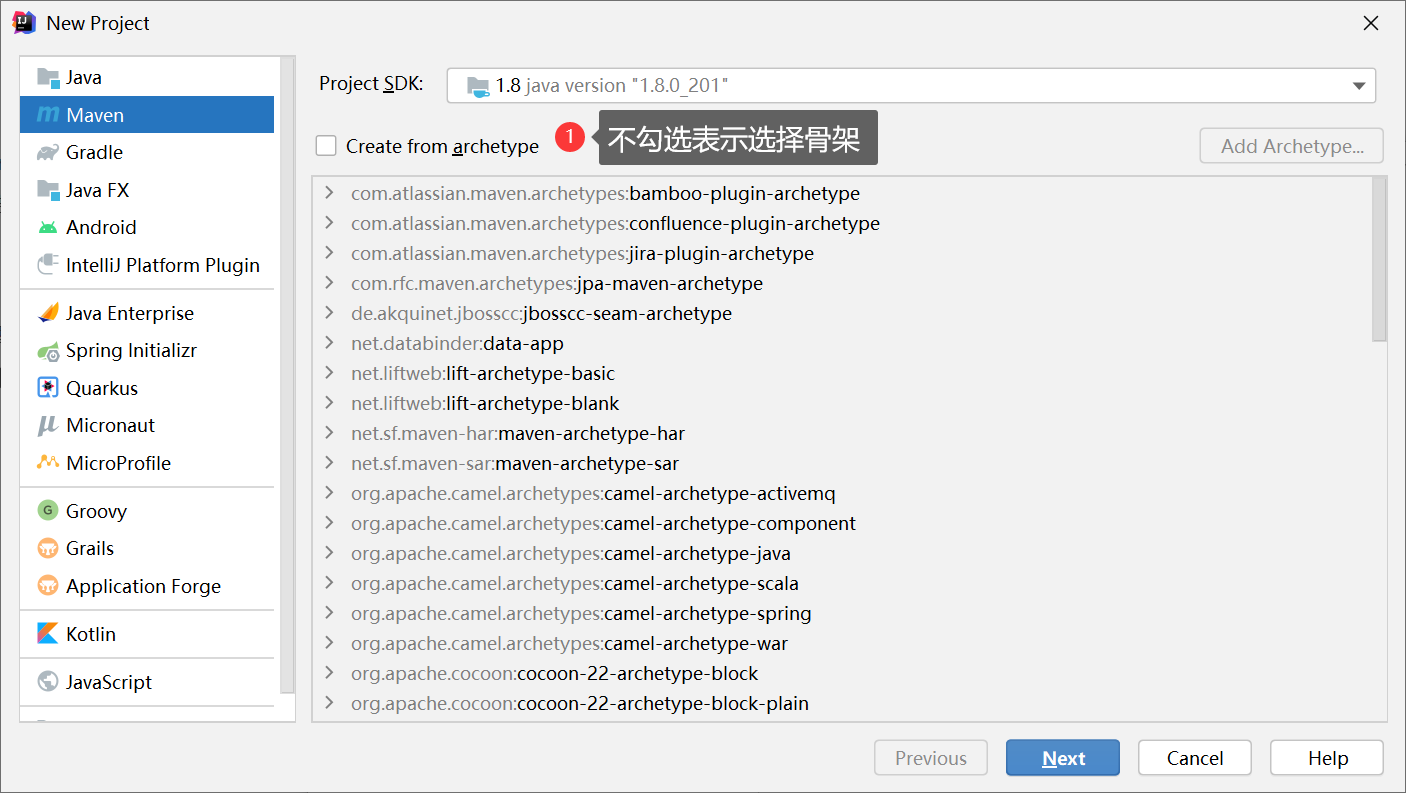The width and height of the screenshot is (1406, 793).
Task: Choose Java FX project type
Action: coord(147,190)
